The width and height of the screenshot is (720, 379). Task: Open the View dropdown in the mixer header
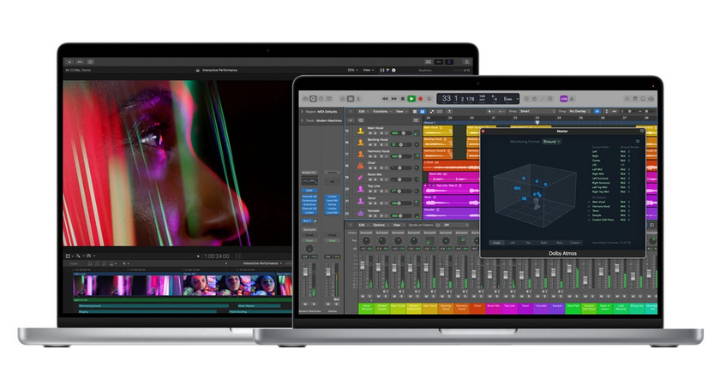point(398,225)
